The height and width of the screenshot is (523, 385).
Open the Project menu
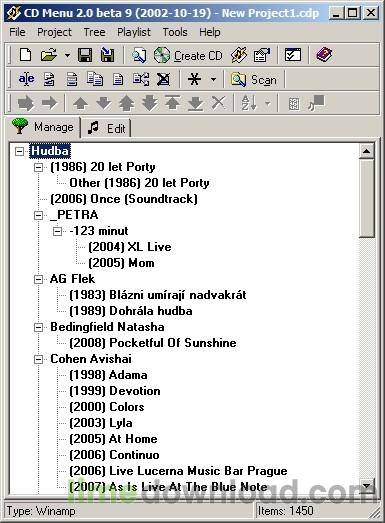click(54, 32)
